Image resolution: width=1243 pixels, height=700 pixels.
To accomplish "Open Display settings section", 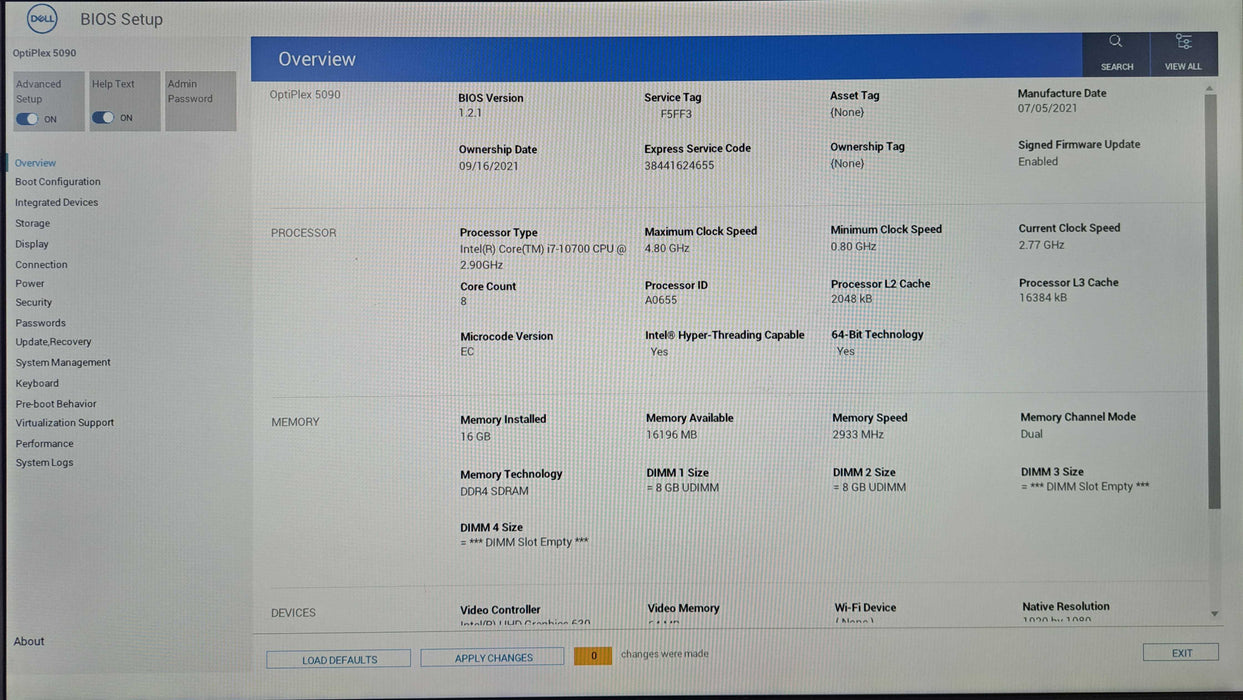I will pos(32,244).
